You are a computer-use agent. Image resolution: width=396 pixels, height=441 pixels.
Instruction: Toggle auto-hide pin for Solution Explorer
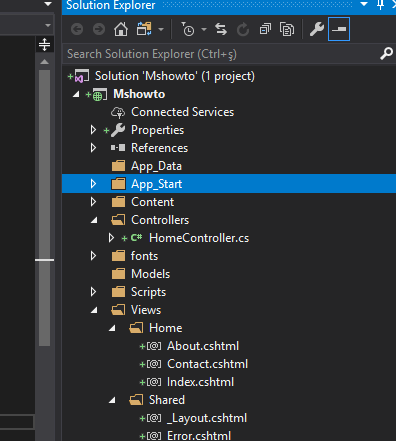tap(380, 5)
